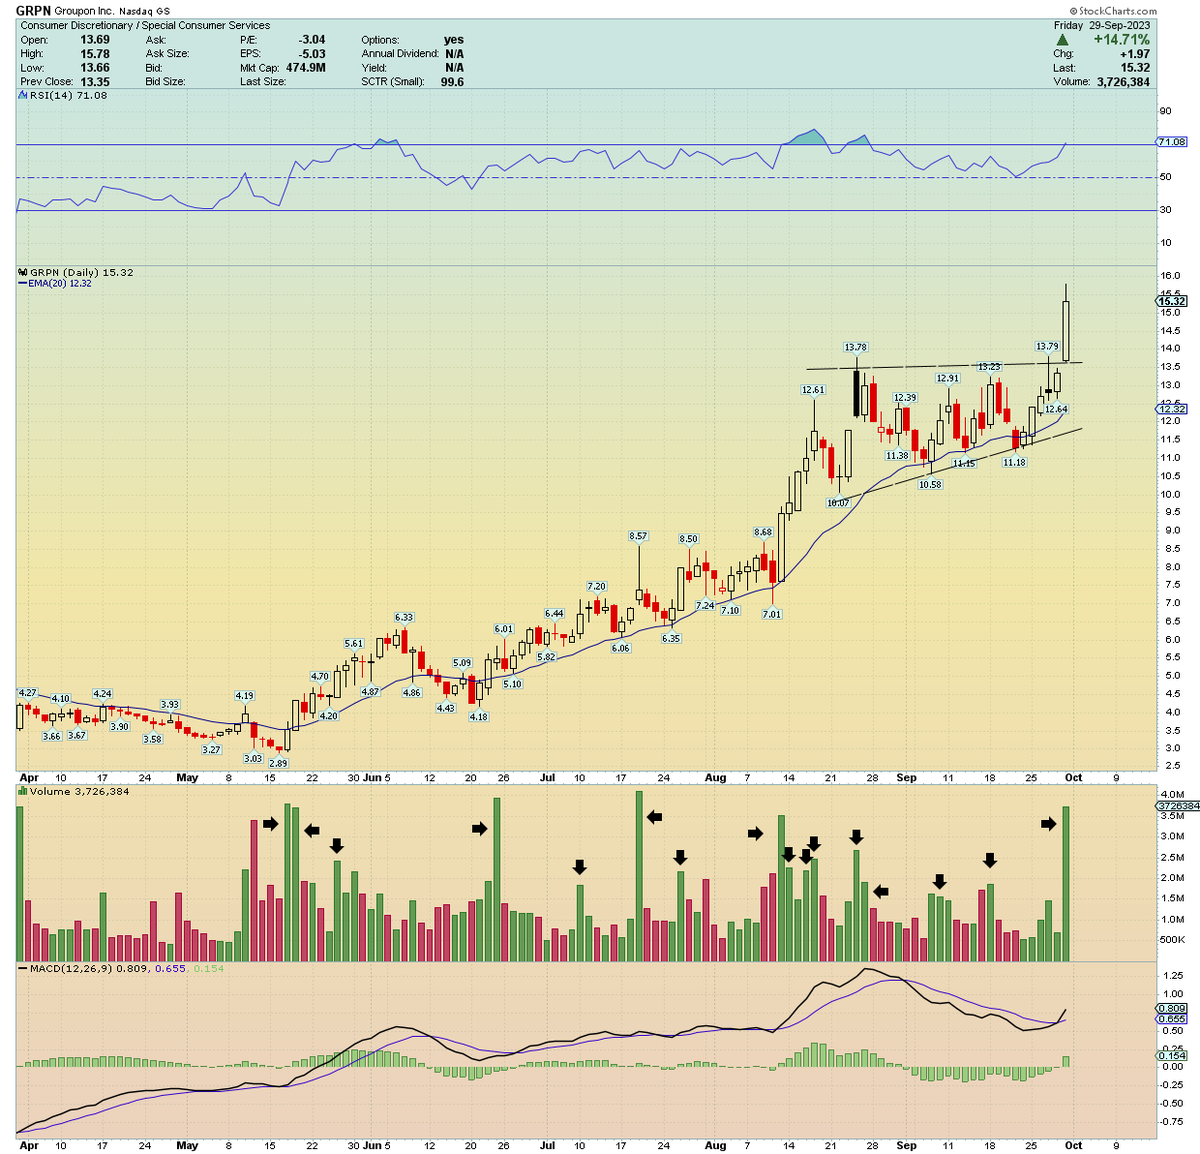Click the Mkt Cap value 474.9M
The image size is (1200, 1154).
click(x=305, y=68)
